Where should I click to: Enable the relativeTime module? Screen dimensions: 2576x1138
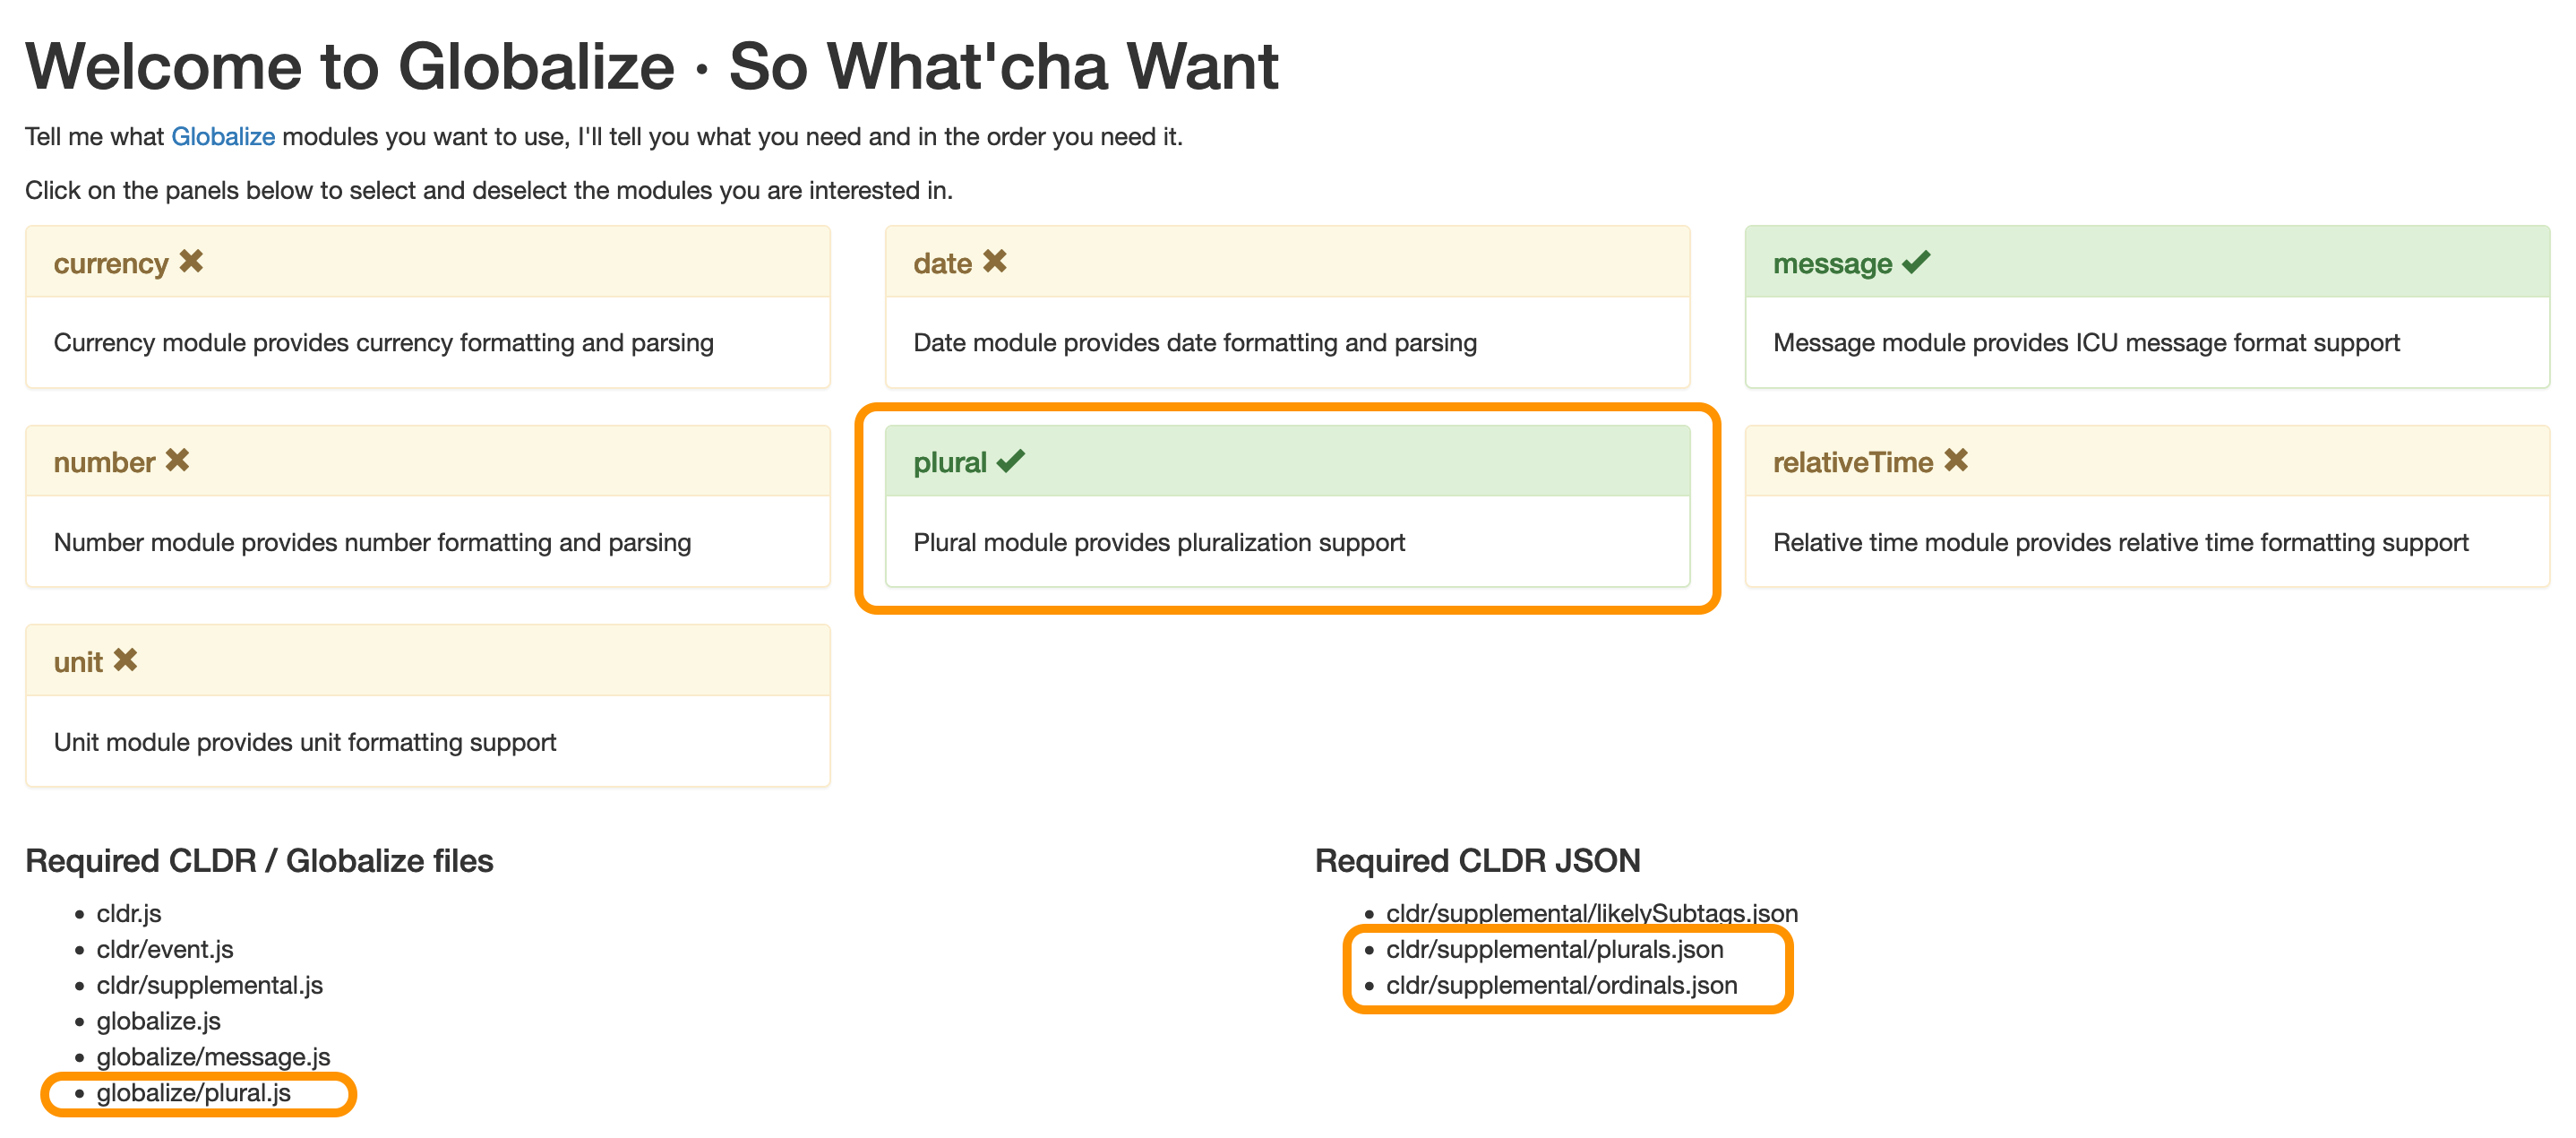2146,505
